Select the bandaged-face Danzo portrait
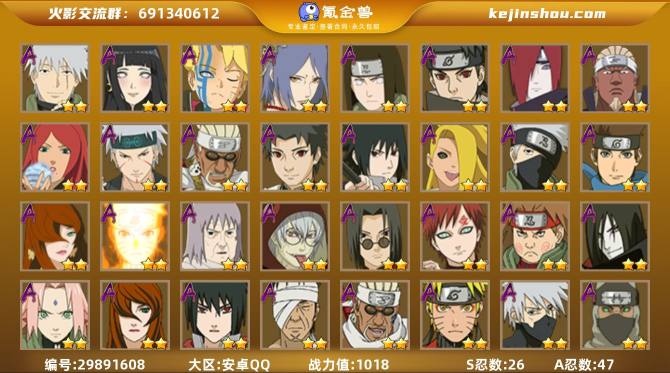 [x=295, y=315]
